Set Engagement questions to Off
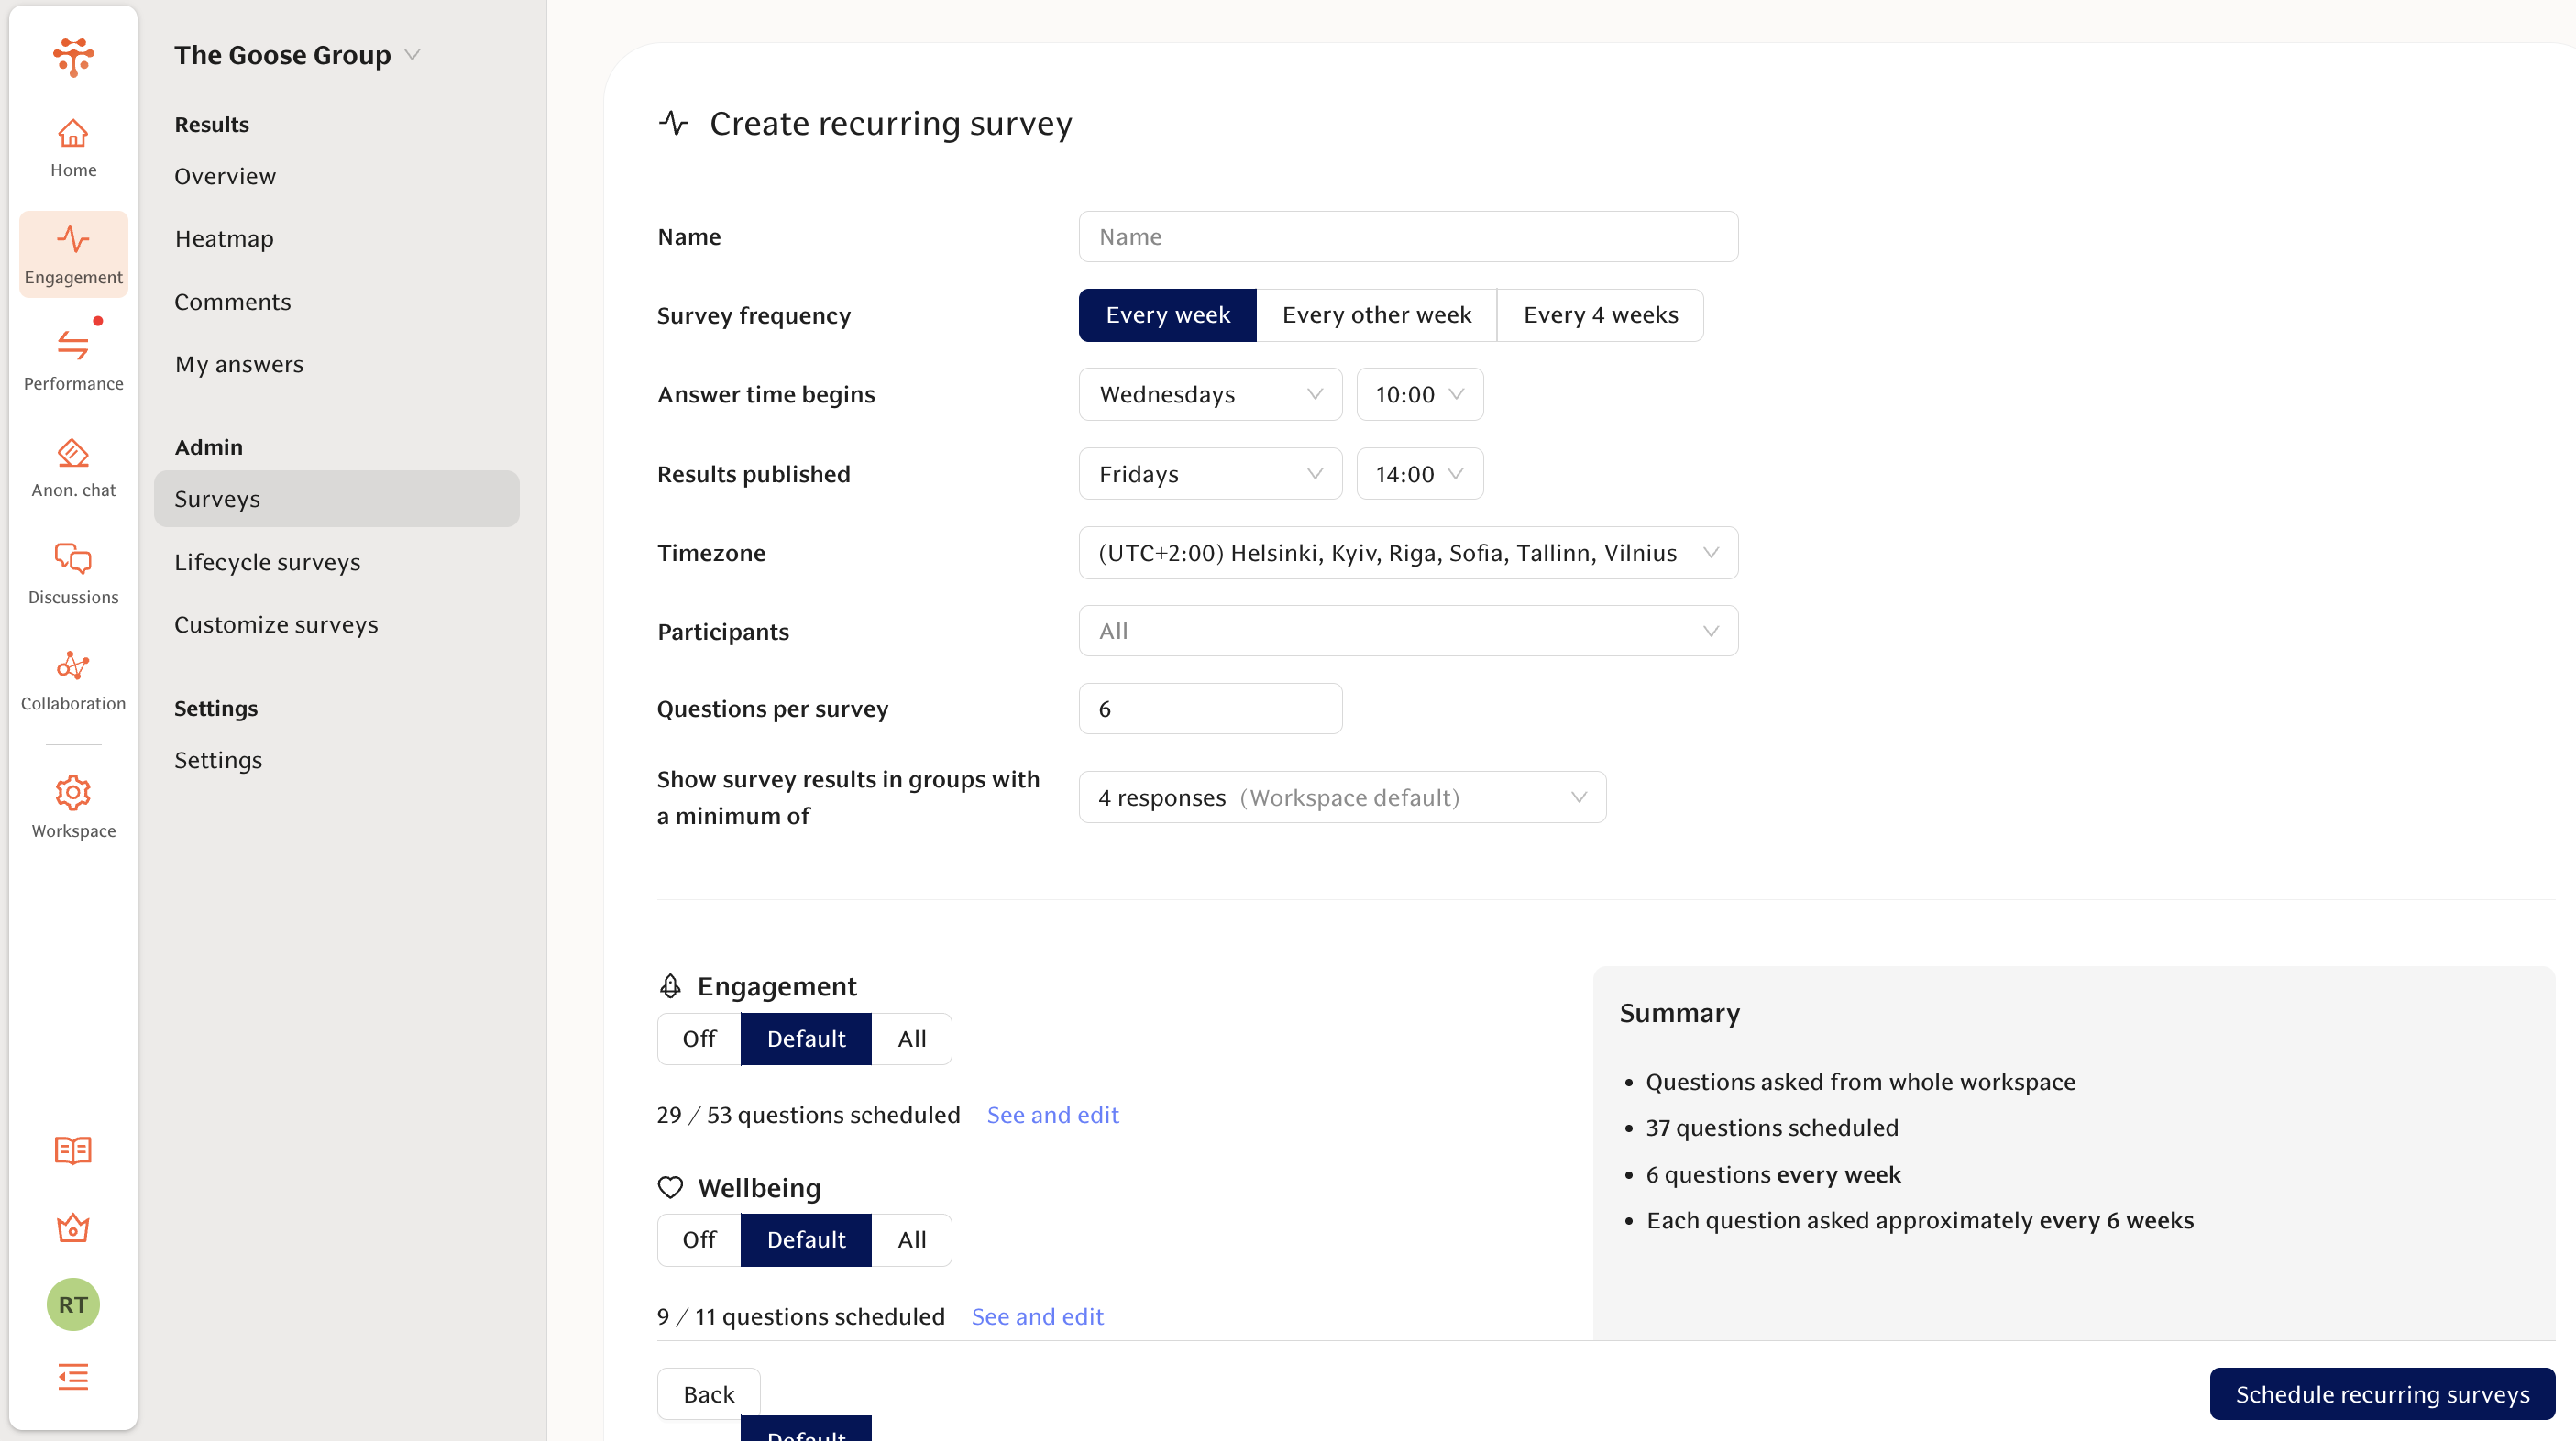 coord(699,1039)
